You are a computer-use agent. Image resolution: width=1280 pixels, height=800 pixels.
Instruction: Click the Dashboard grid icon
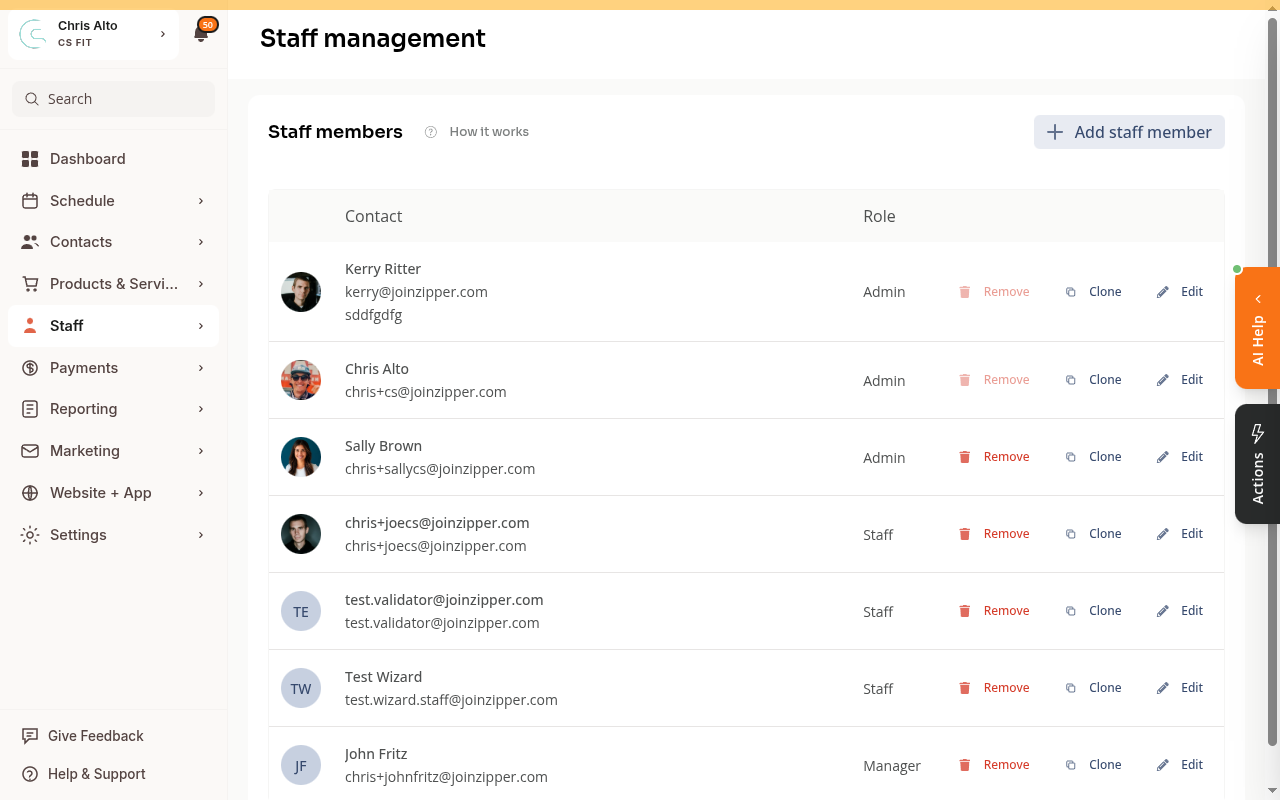pyautogui.click(x=30, y=159)
